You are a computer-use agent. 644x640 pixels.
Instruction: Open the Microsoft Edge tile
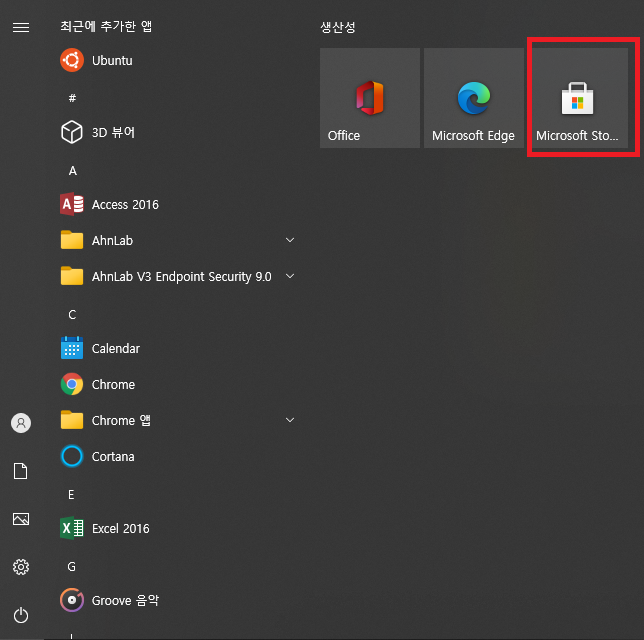tap(474, 98)
